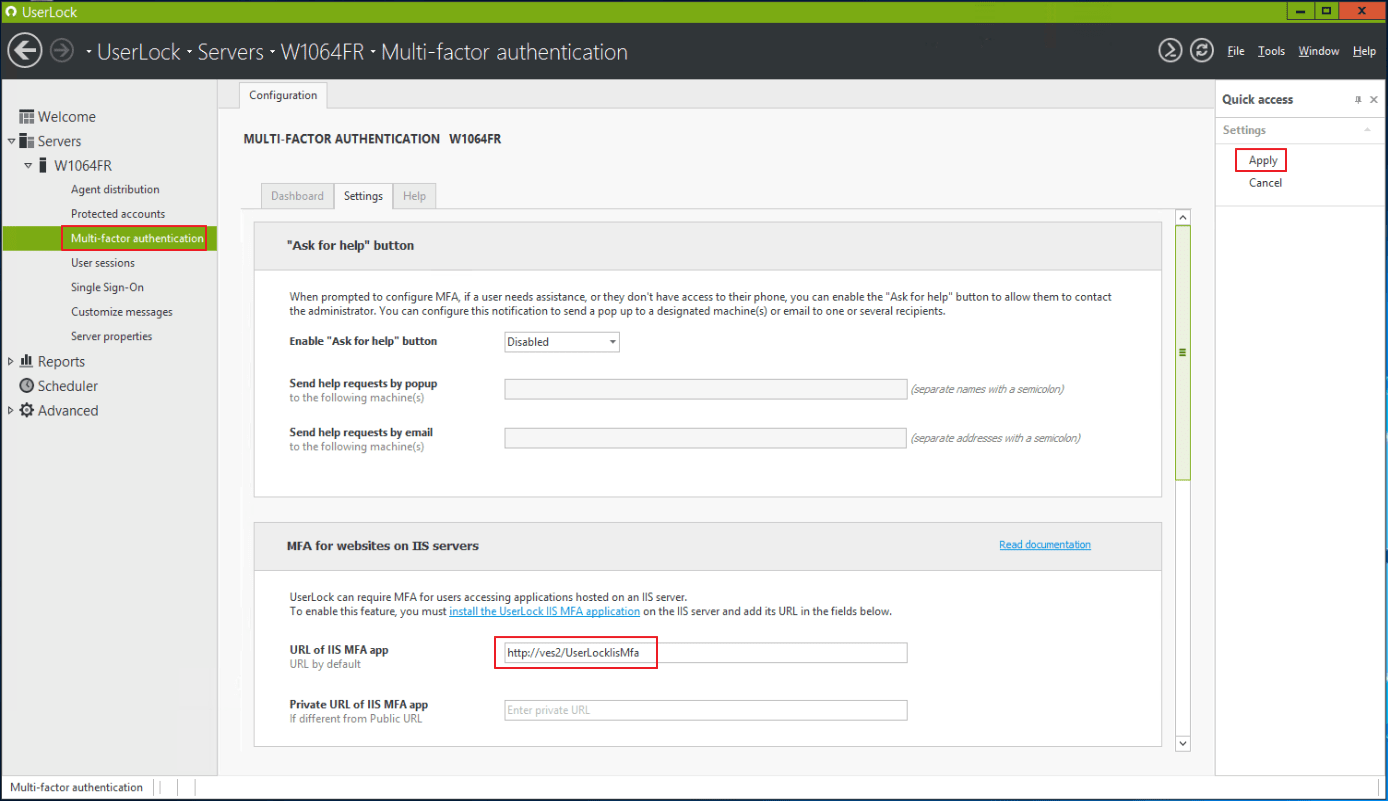Expand the Reports tree node
Viewport: 1388px width, 801px height.
11,361
